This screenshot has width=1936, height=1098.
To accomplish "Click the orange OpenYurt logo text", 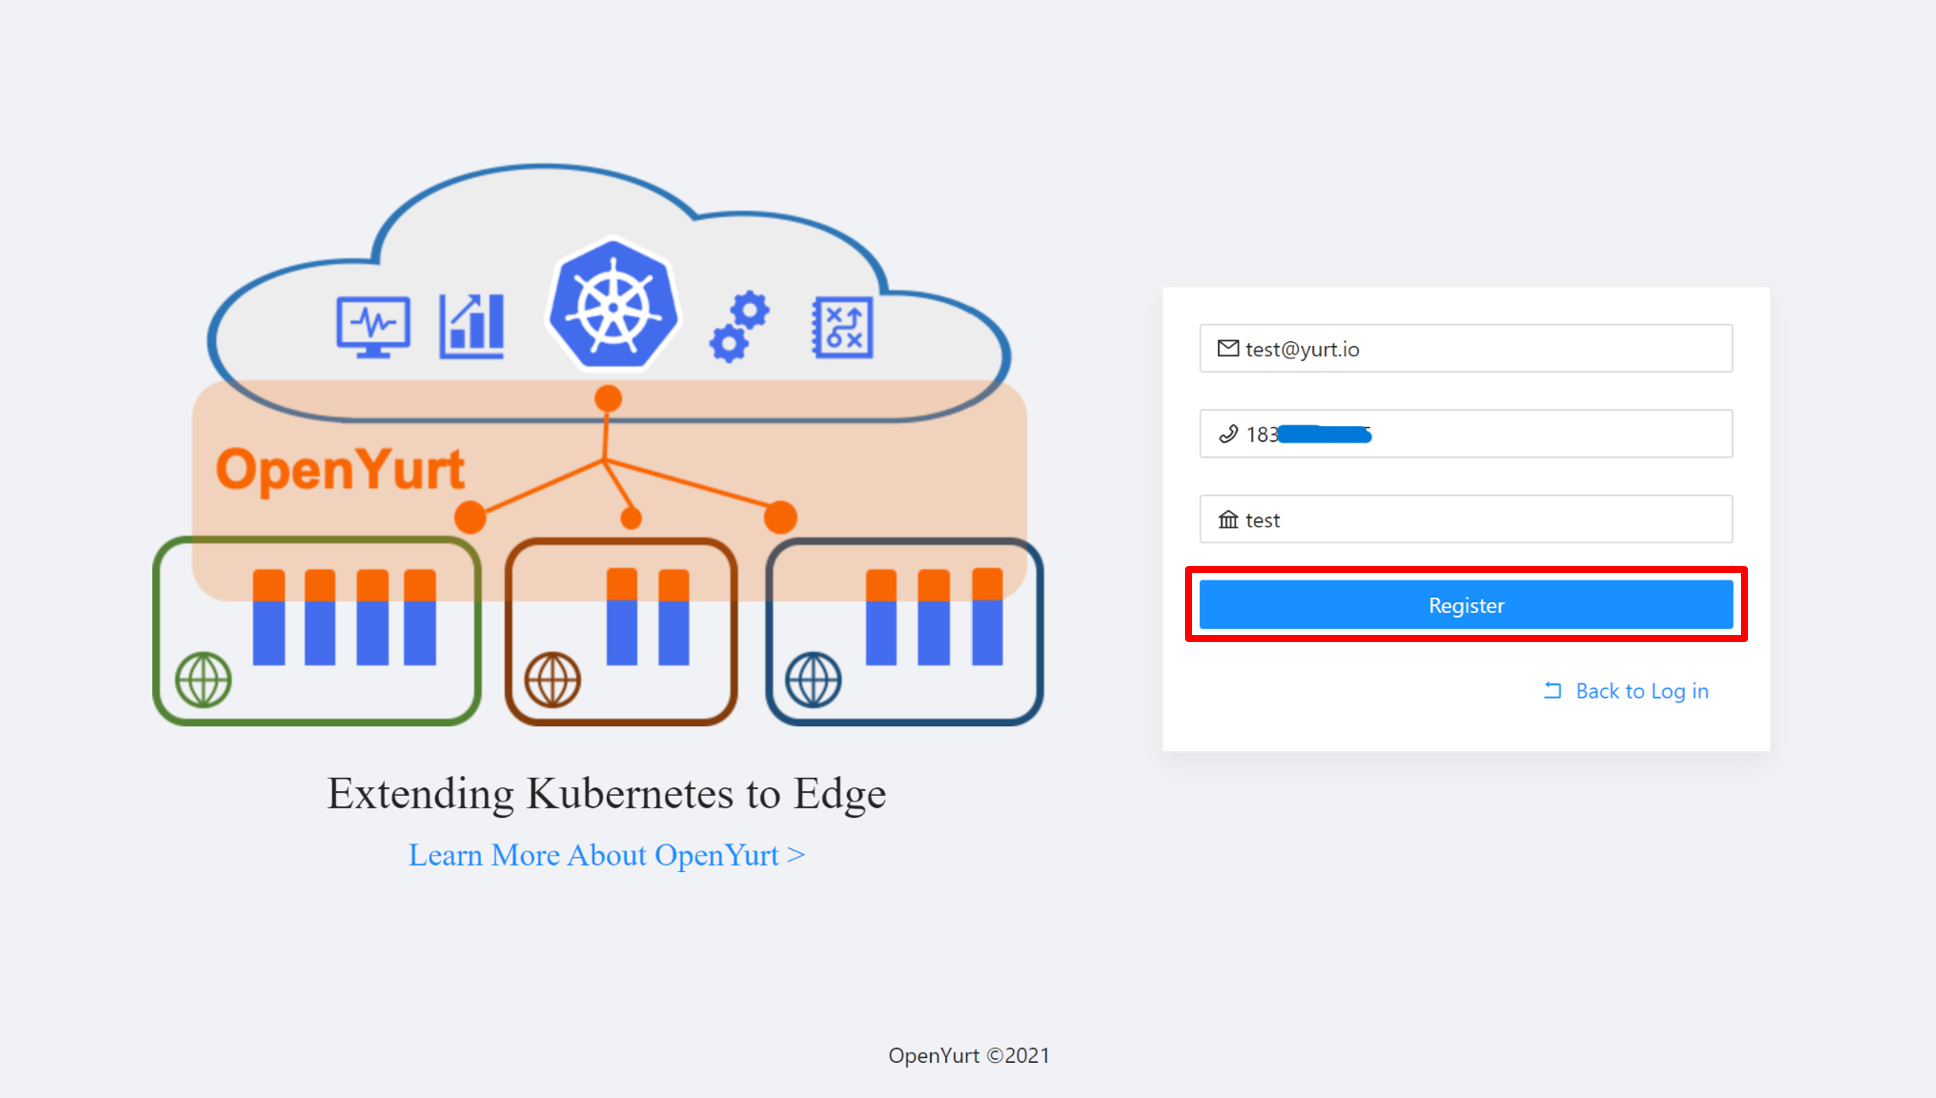I will [340, 469].
